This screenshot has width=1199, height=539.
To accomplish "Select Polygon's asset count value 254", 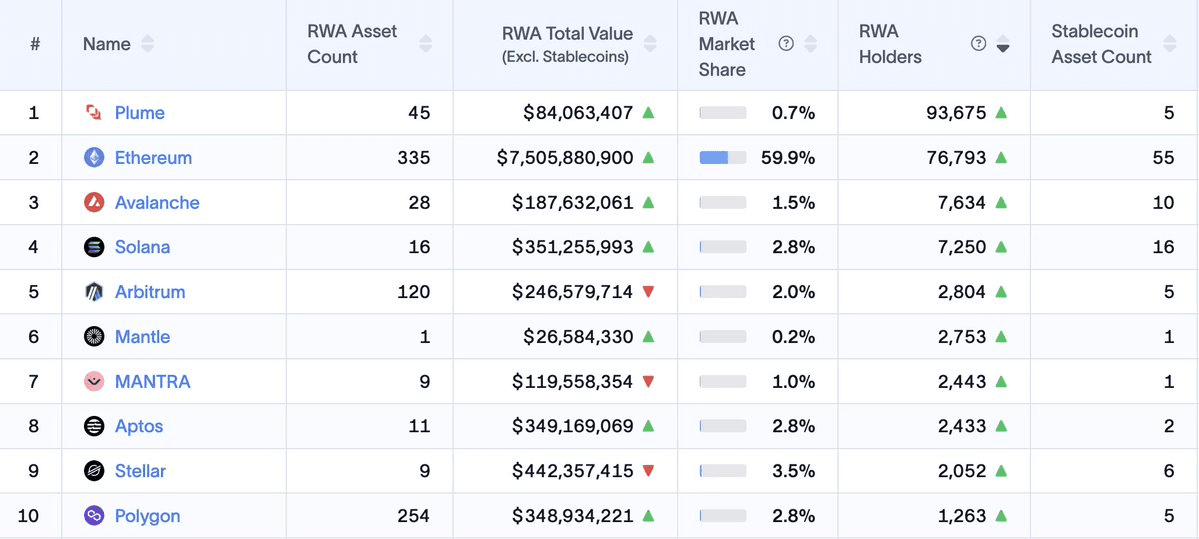I will (x=414, y=516).
